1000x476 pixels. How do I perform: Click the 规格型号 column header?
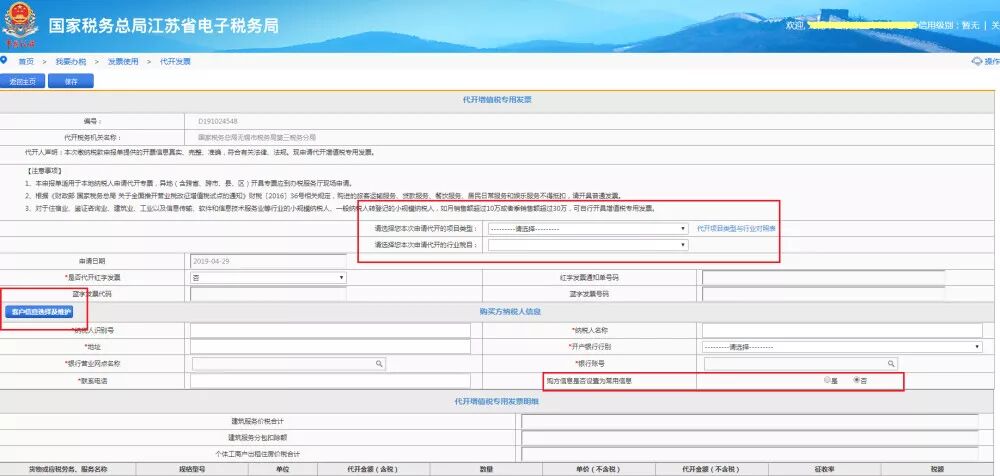[x=192, y=470]
